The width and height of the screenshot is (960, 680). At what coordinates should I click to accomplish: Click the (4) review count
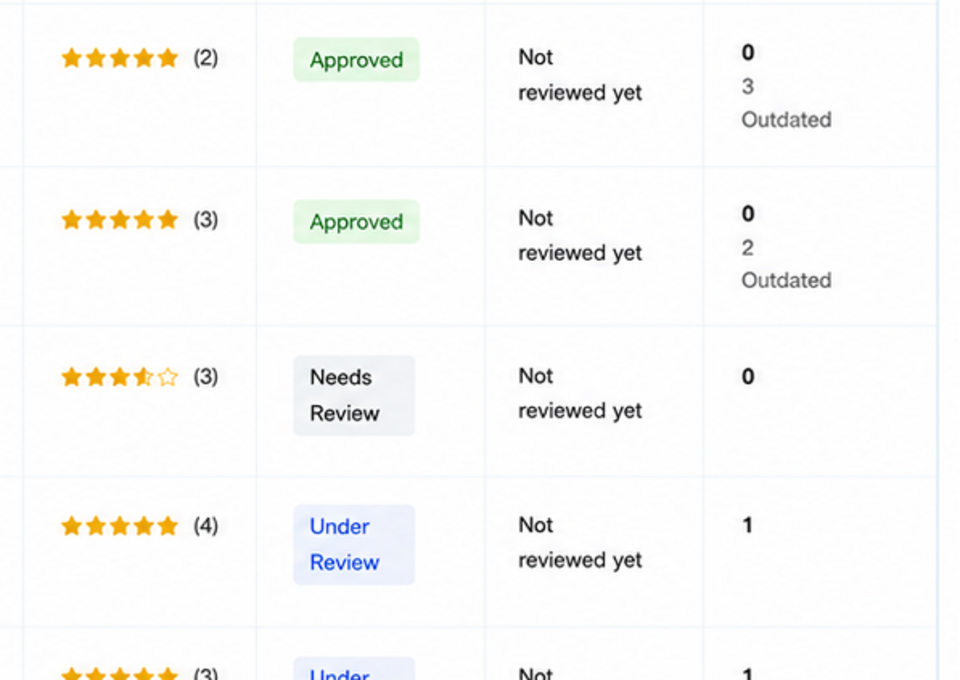[x=206, y=526]
